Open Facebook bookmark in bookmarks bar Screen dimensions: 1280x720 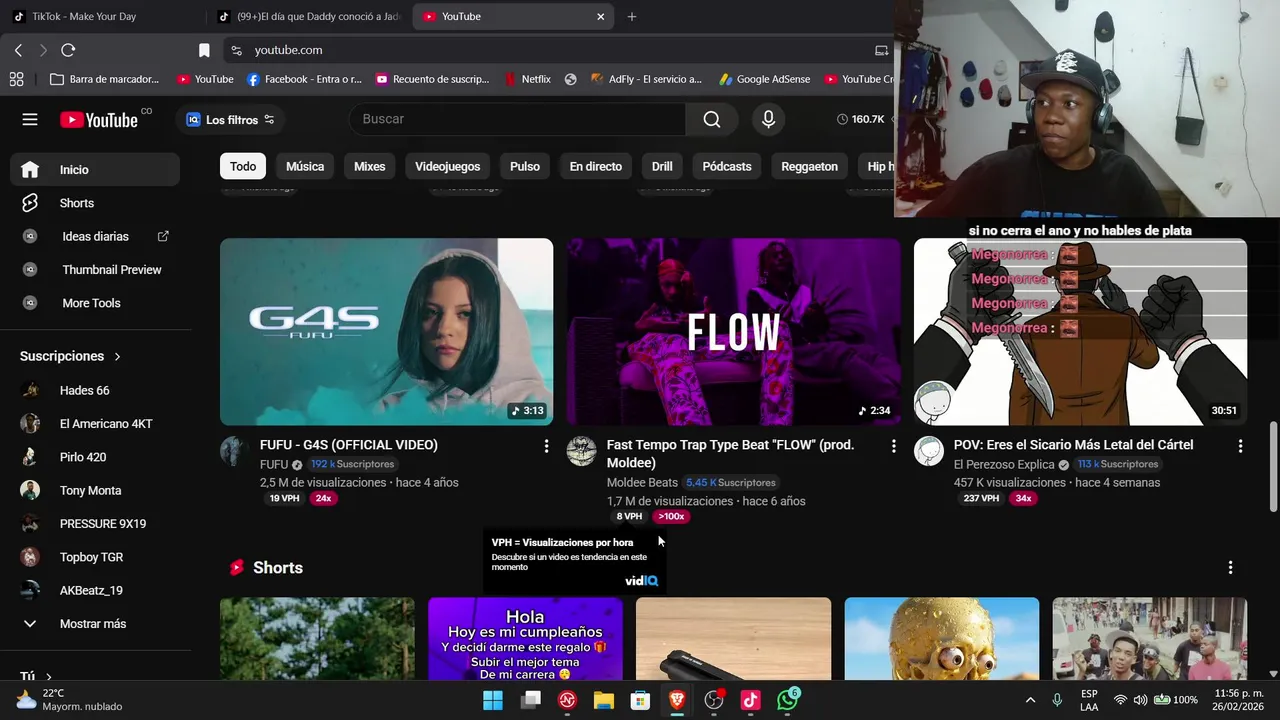coord(304,79)
